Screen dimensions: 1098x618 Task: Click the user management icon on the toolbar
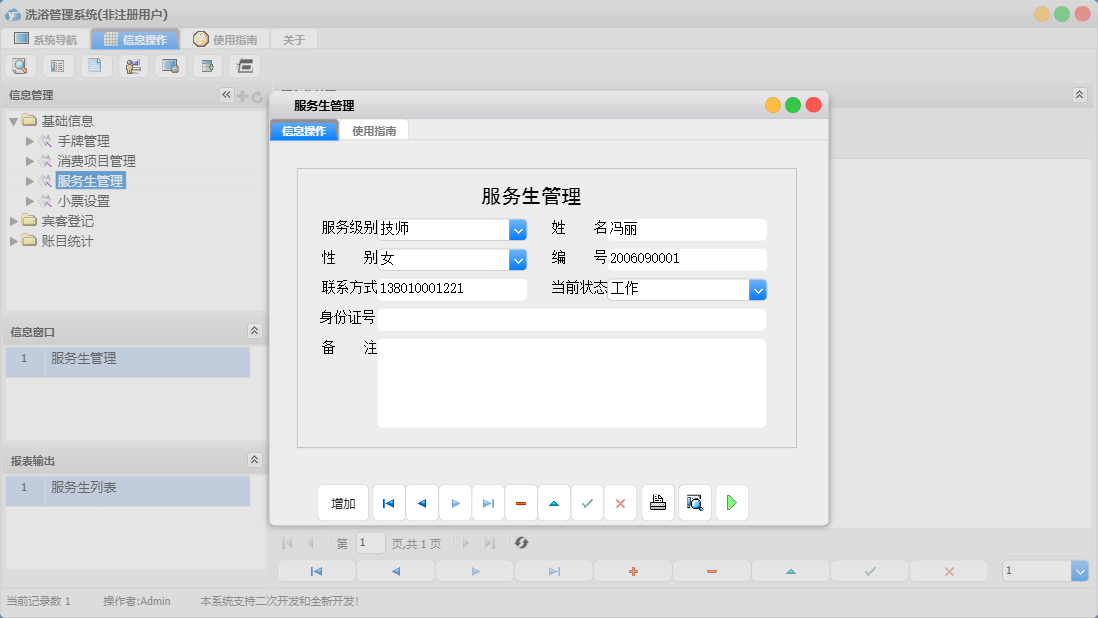(x=133, y=66)
